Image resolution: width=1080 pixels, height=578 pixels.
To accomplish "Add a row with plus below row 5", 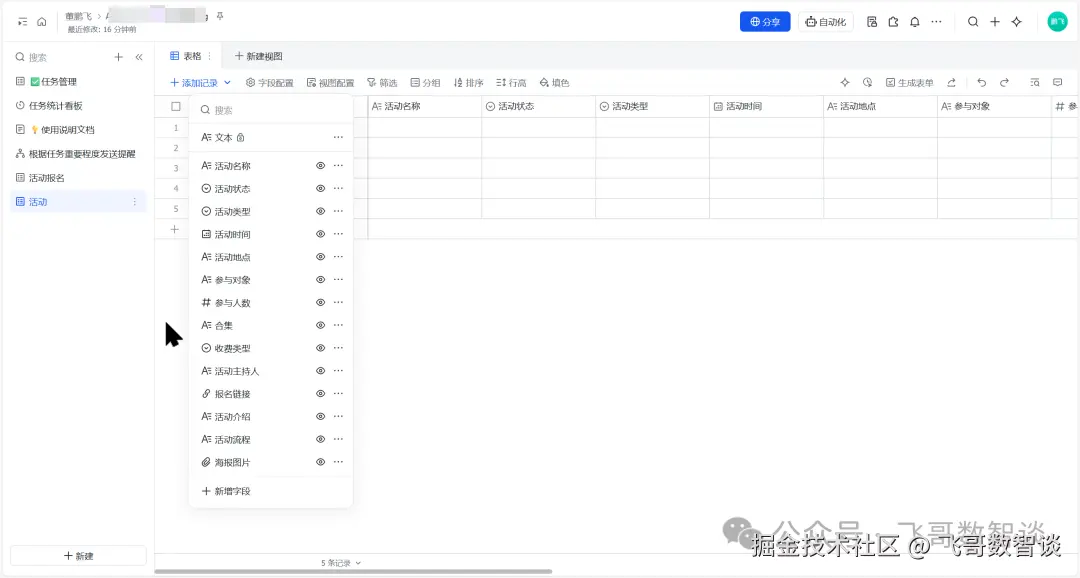I will click(175, 229).
